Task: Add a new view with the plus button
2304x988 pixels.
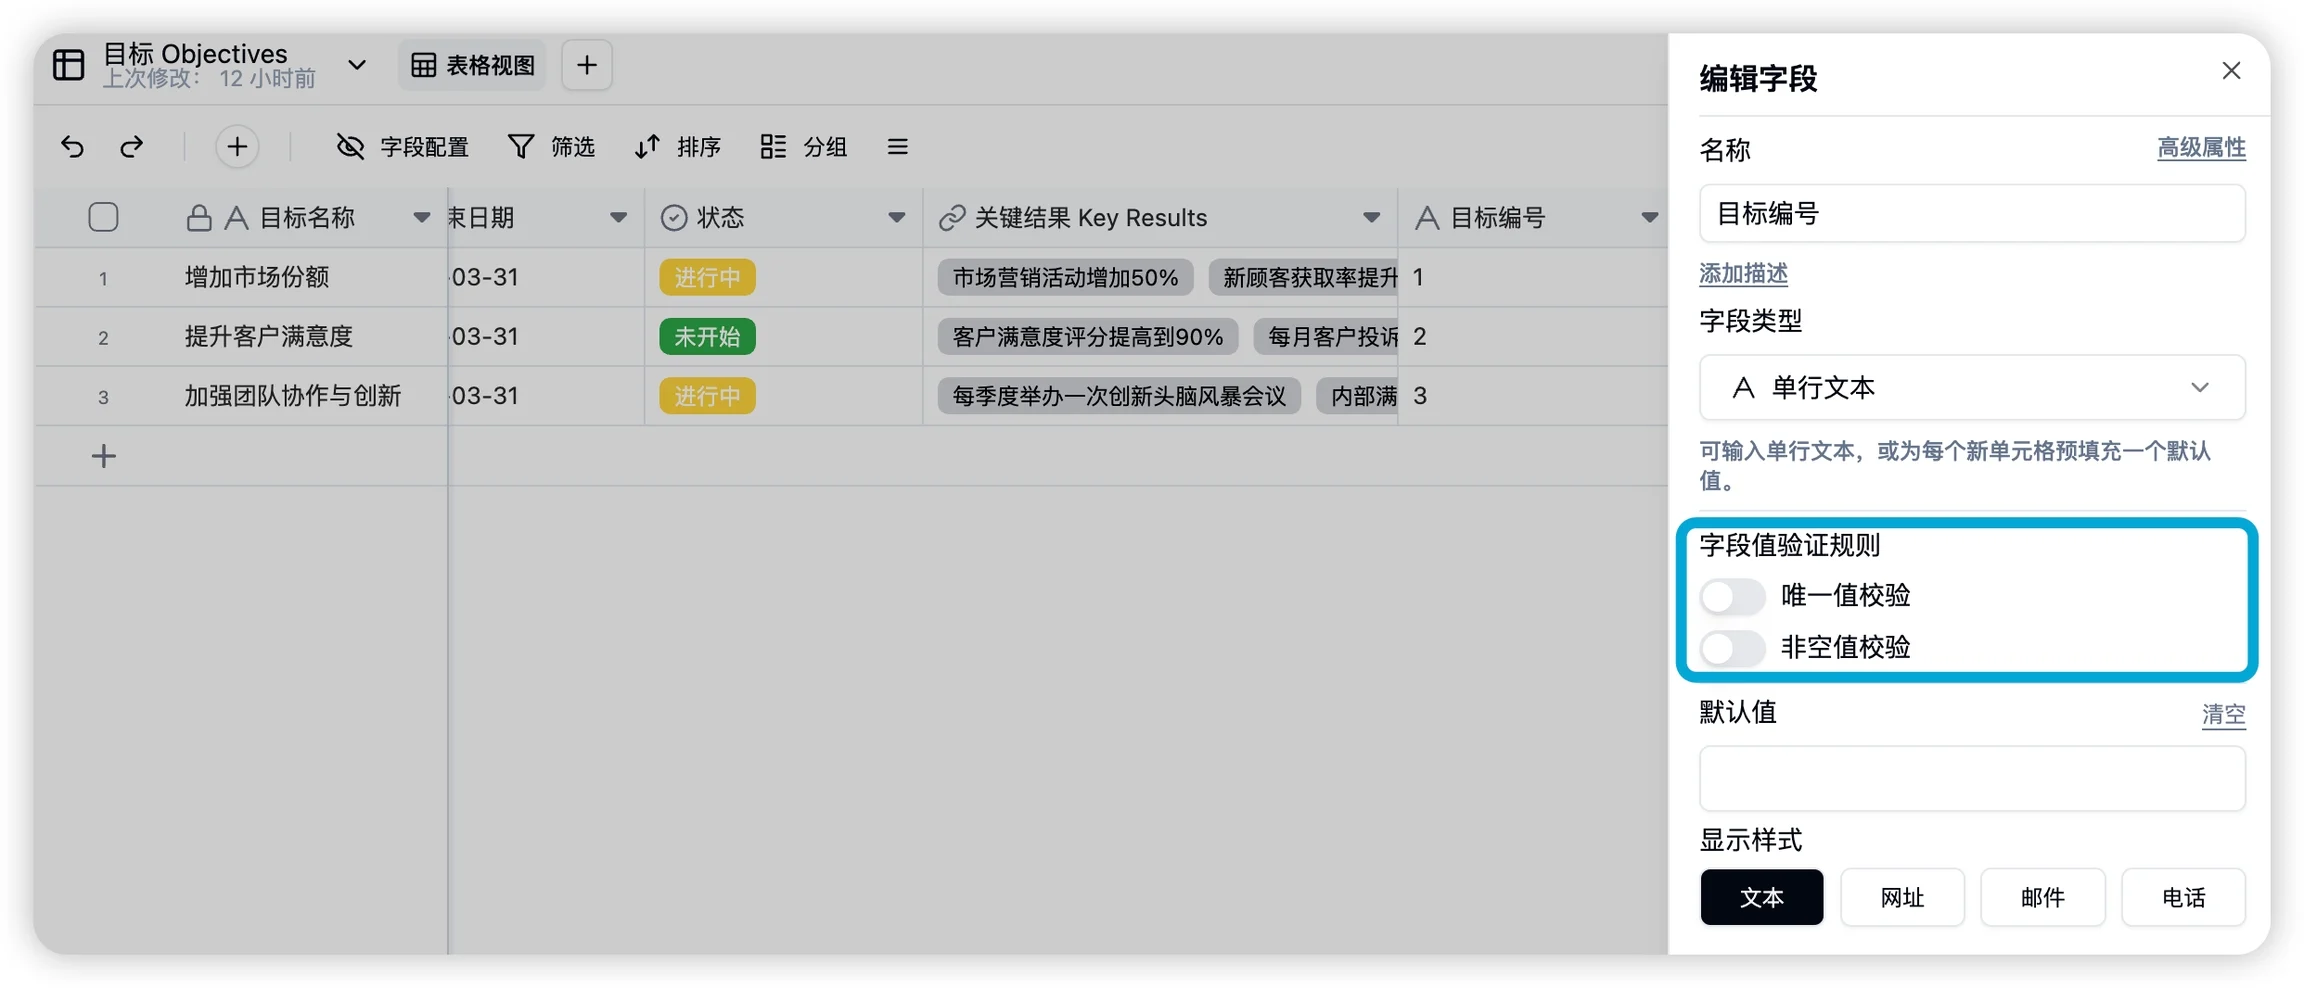Action: (x=587, y=65)
